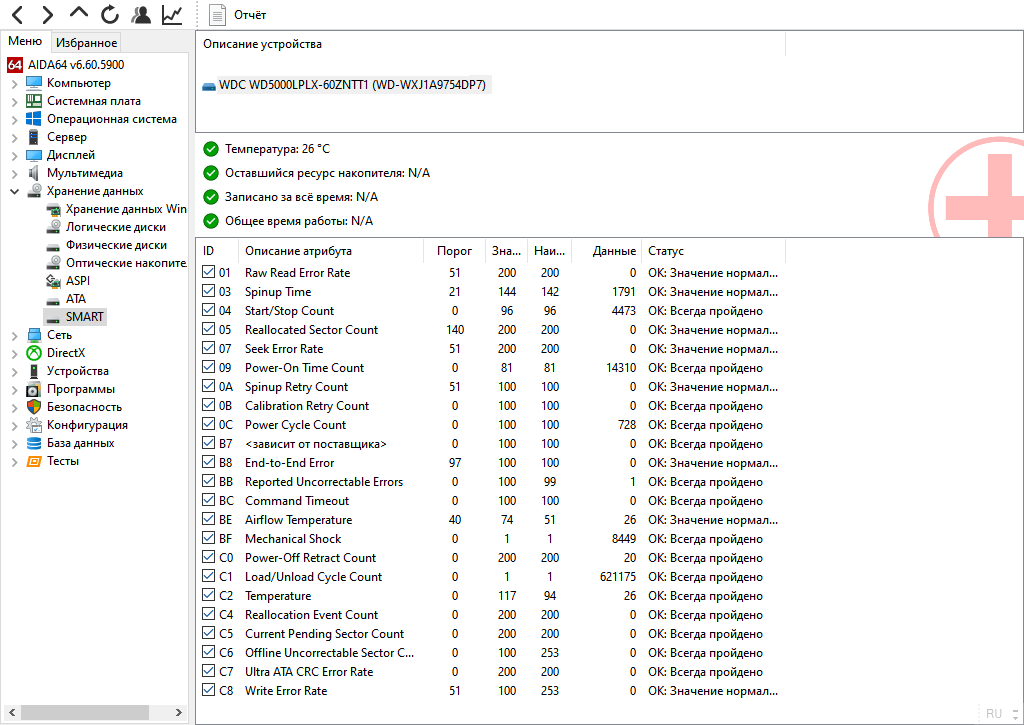Select the Программы software icon
The height and width of the screenshot is (725, 1024).
tap(33, 389)
